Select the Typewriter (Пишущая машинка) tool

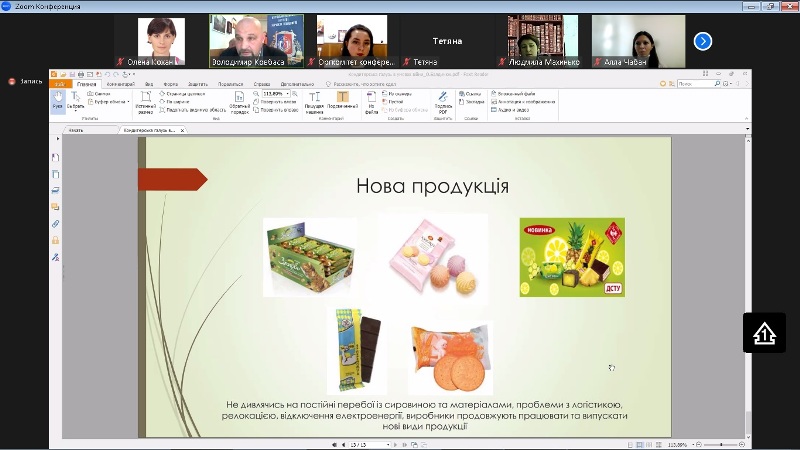314,102
